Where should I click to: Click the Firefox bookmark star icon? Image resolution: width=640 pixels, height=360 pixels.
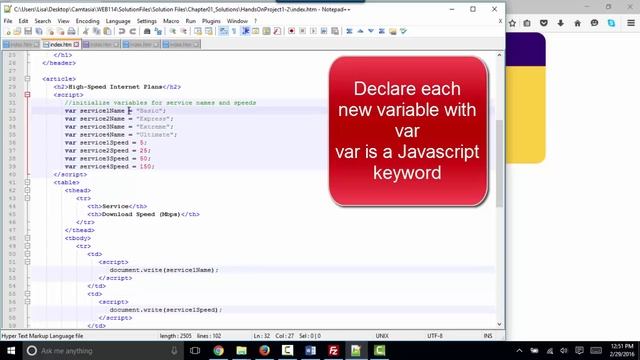(512, 23)
